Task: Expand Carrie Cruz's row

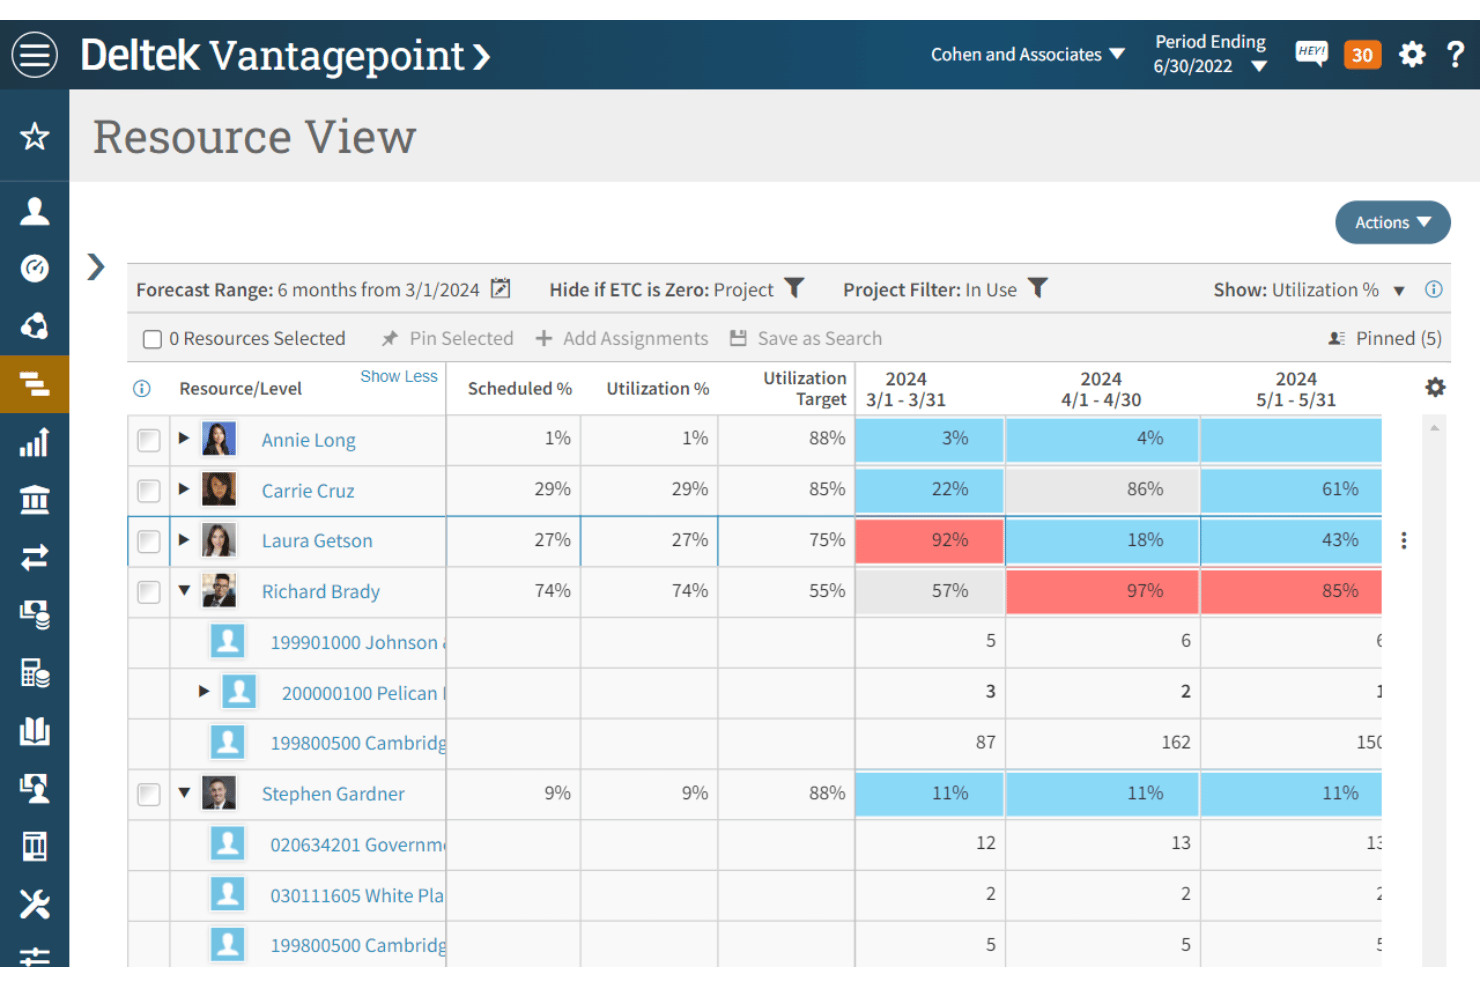Action: [184, 489]
